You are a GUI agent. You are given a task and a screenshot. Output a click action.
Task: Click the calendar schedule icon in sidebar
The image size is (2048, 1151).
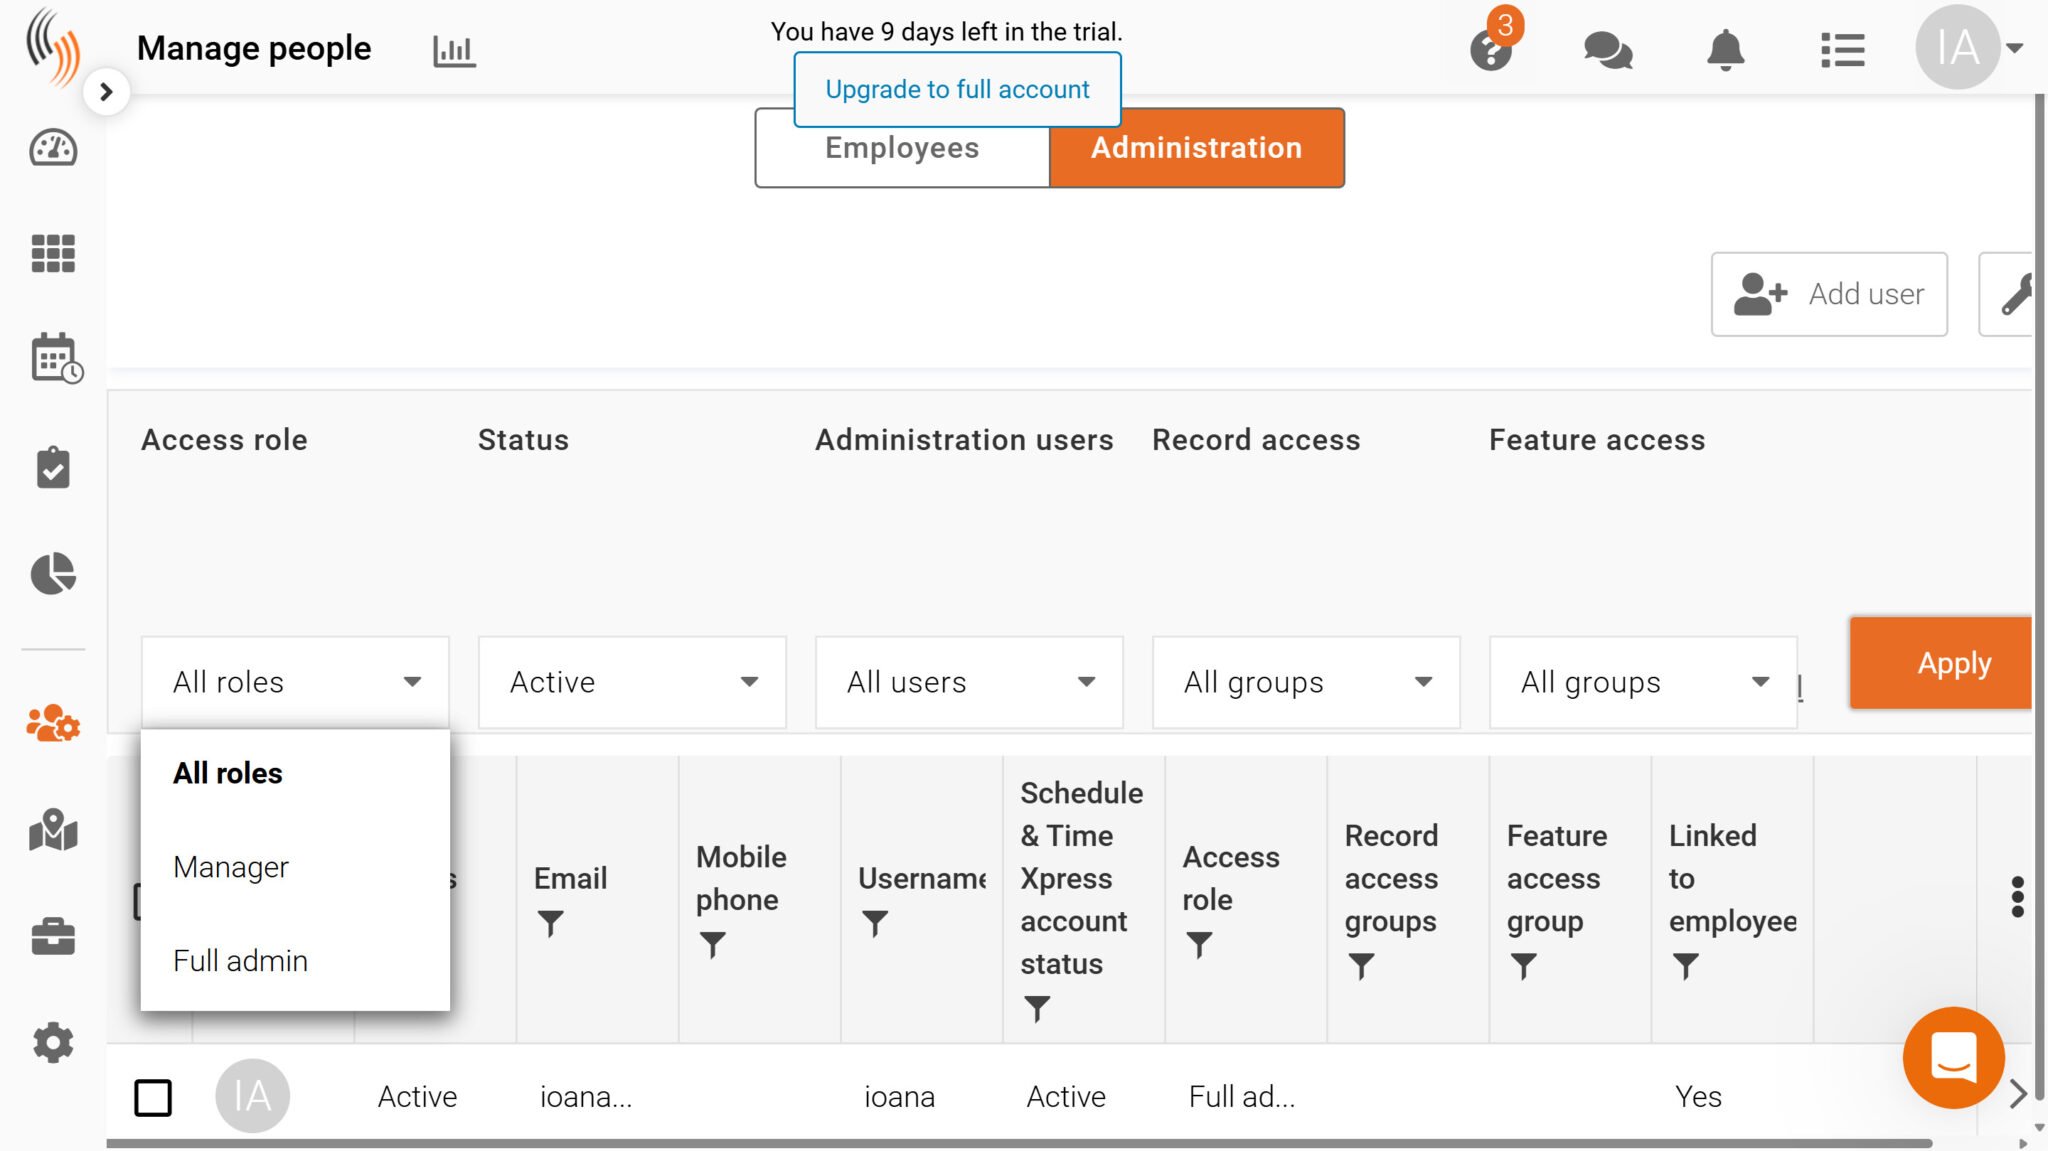(55, 358)
